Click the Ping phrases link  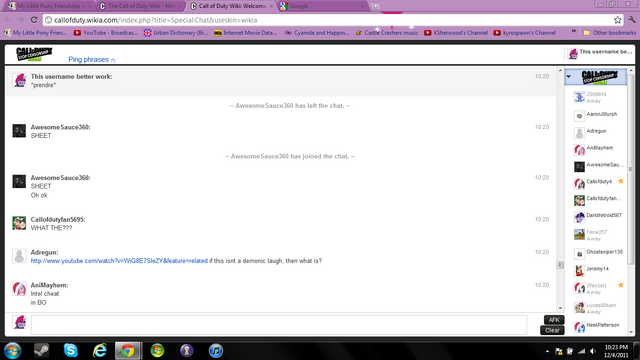89,60
